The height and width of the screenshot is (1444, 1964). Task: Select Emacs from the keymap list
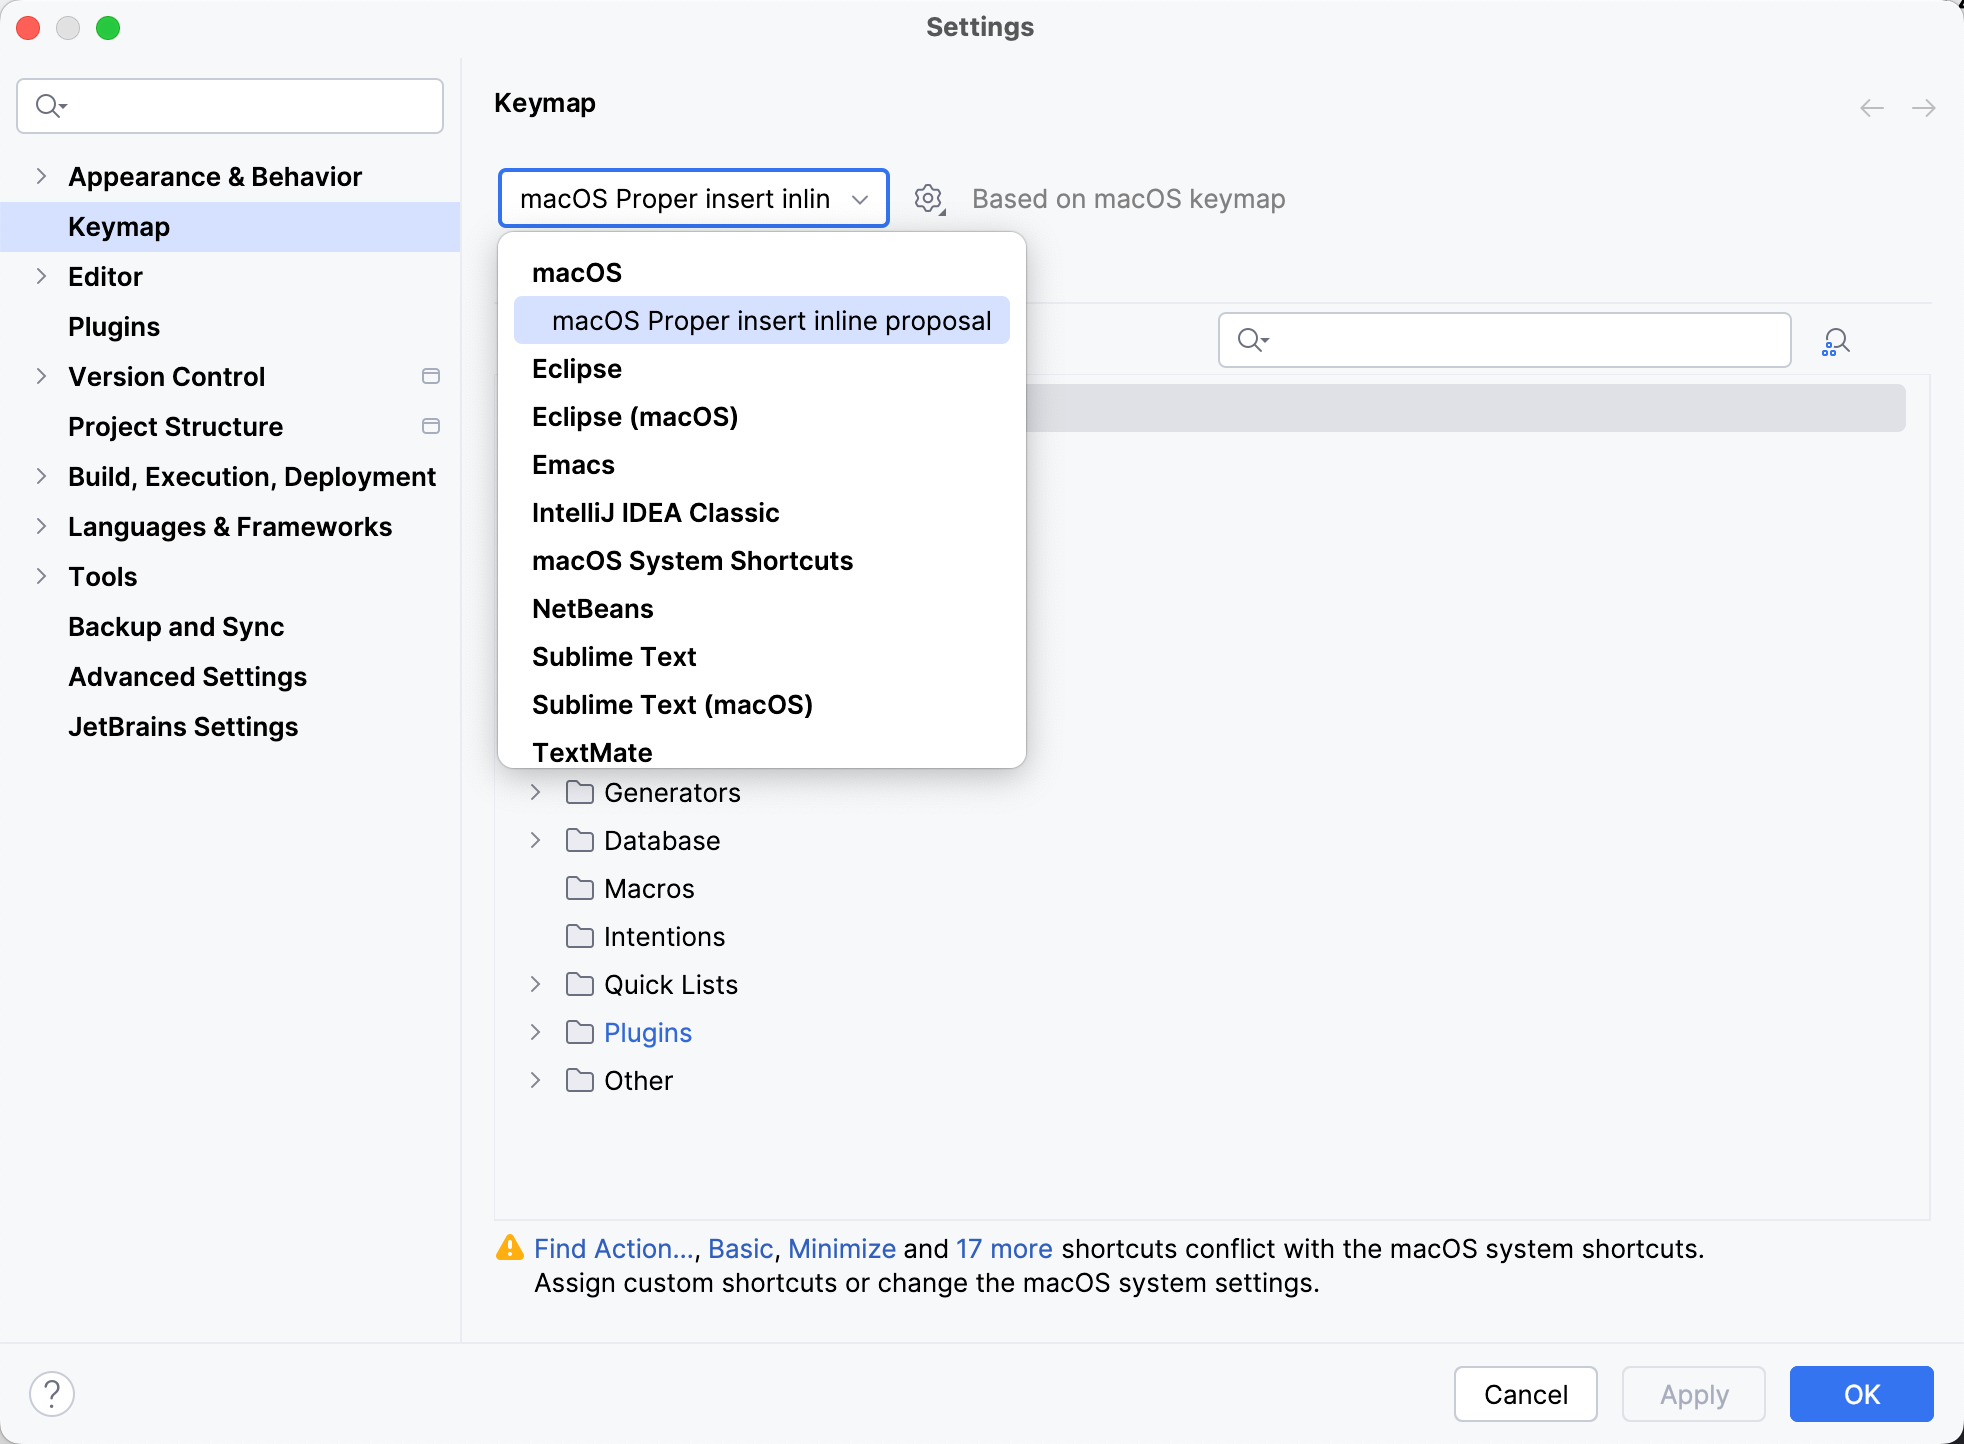pos(572,464)
